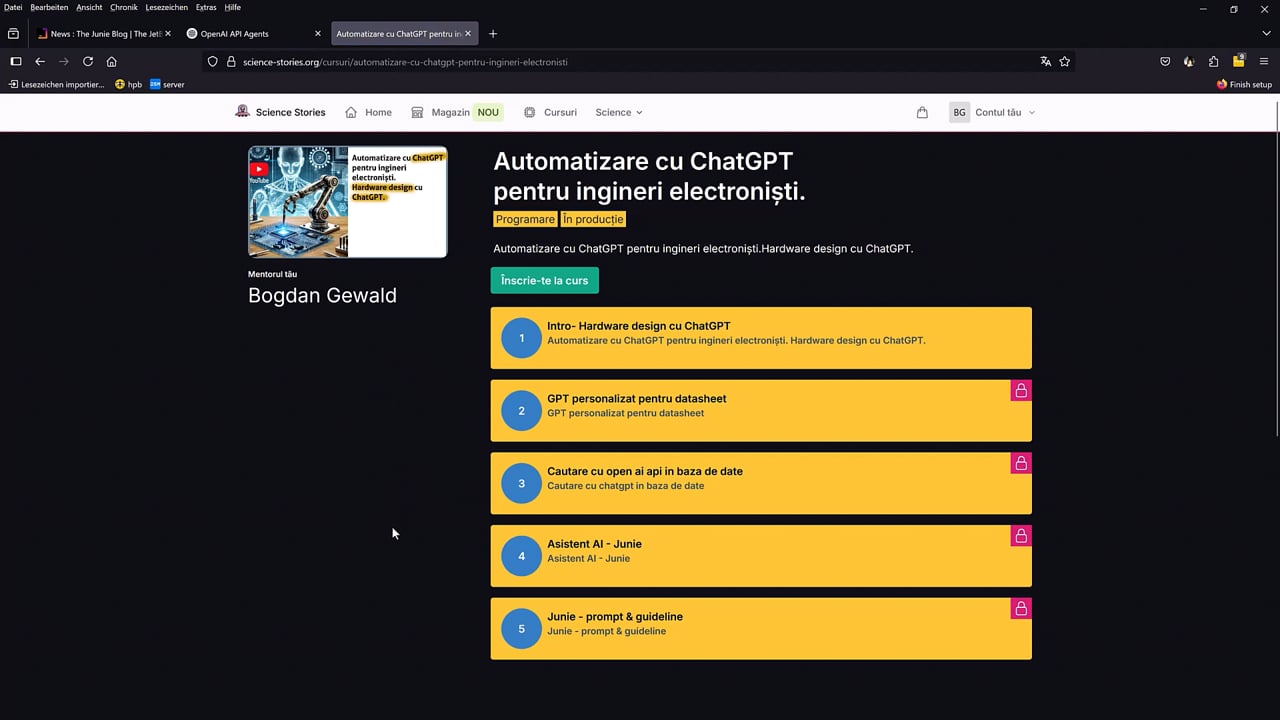Open the Home navigation link
Viewport: 1280px width, 720px height.
point(368,112)
